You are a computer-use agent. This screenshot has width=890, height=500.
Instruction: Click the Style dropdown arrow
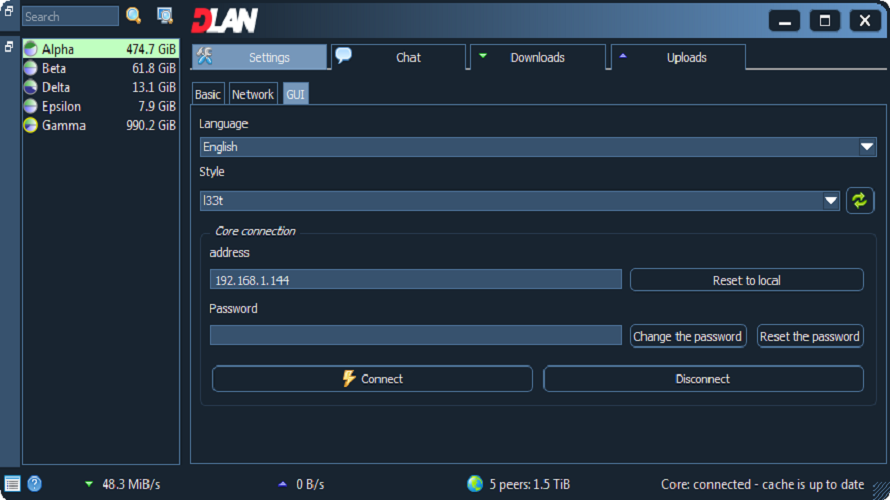[x=831, y=200]
